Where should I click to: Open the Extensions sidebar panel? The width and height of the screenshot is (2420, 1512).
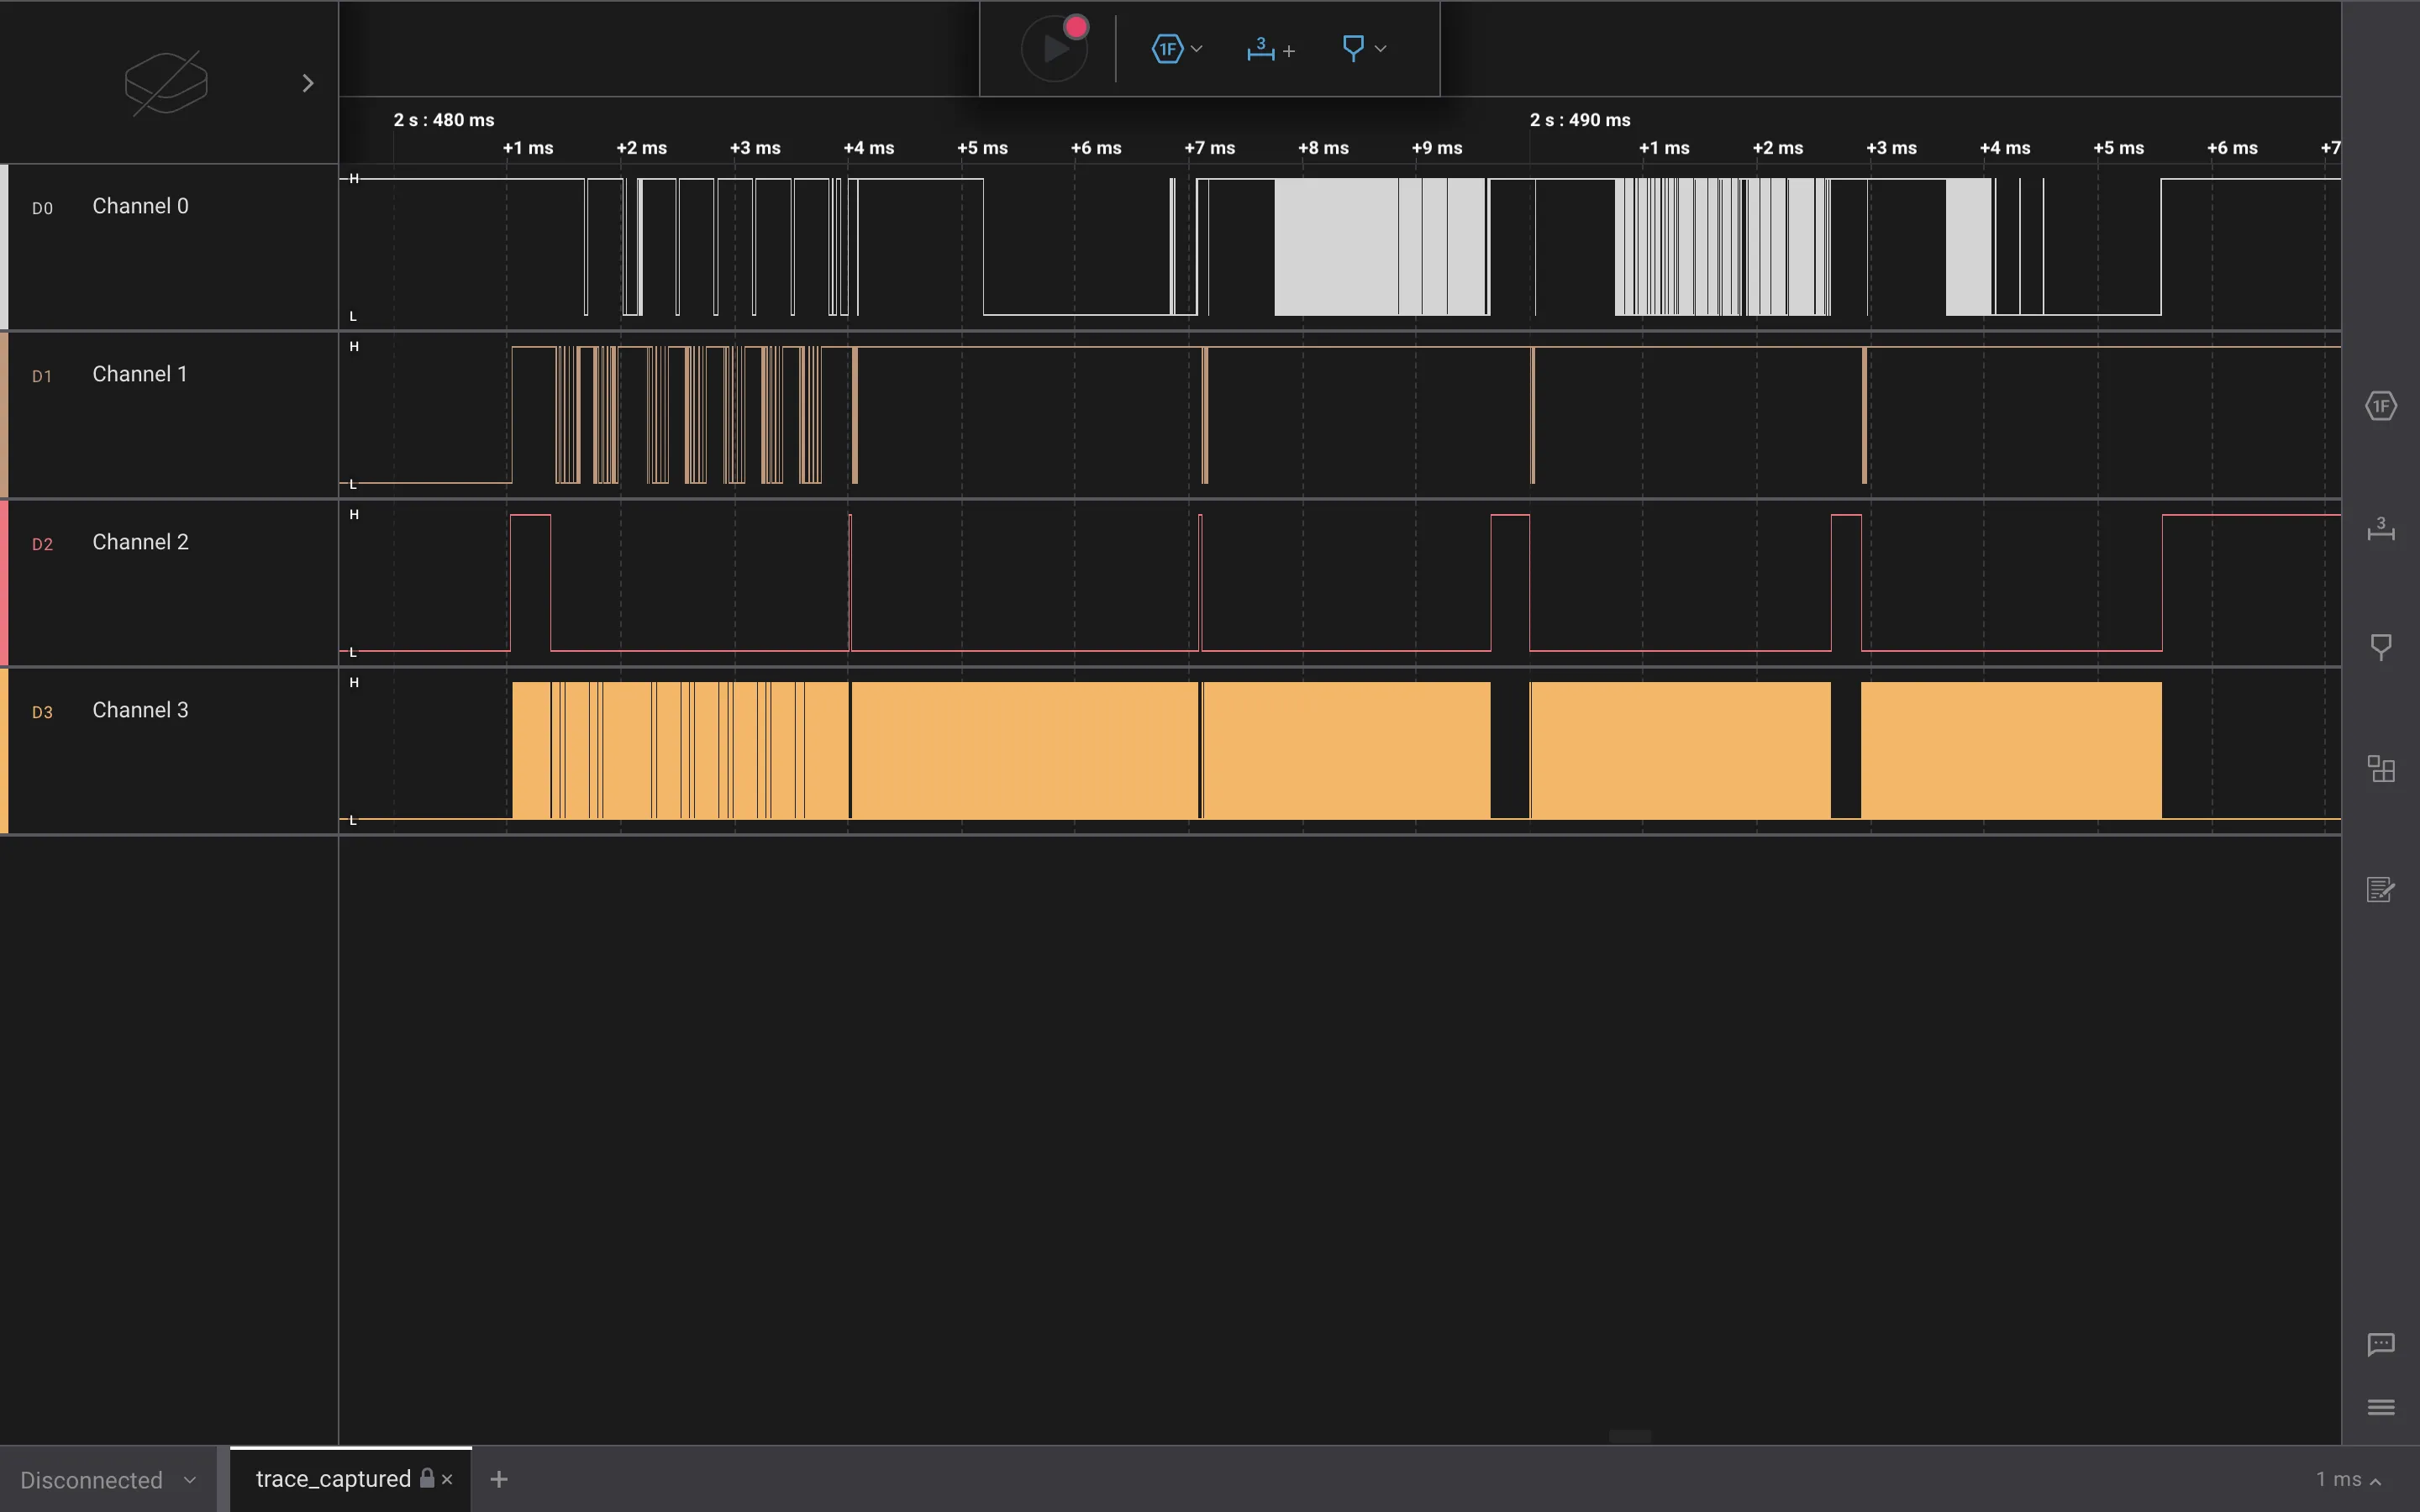point(2381,769)
